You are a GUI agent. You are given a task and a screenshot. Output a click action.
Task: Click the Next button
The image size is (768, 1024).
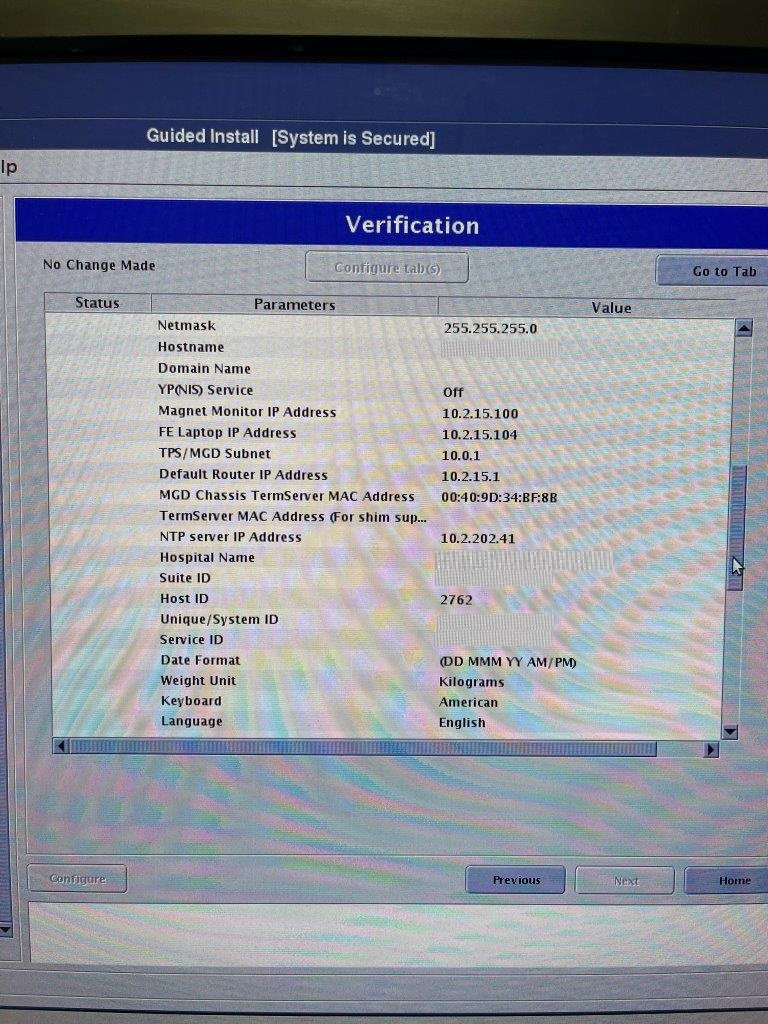(625, 881)
